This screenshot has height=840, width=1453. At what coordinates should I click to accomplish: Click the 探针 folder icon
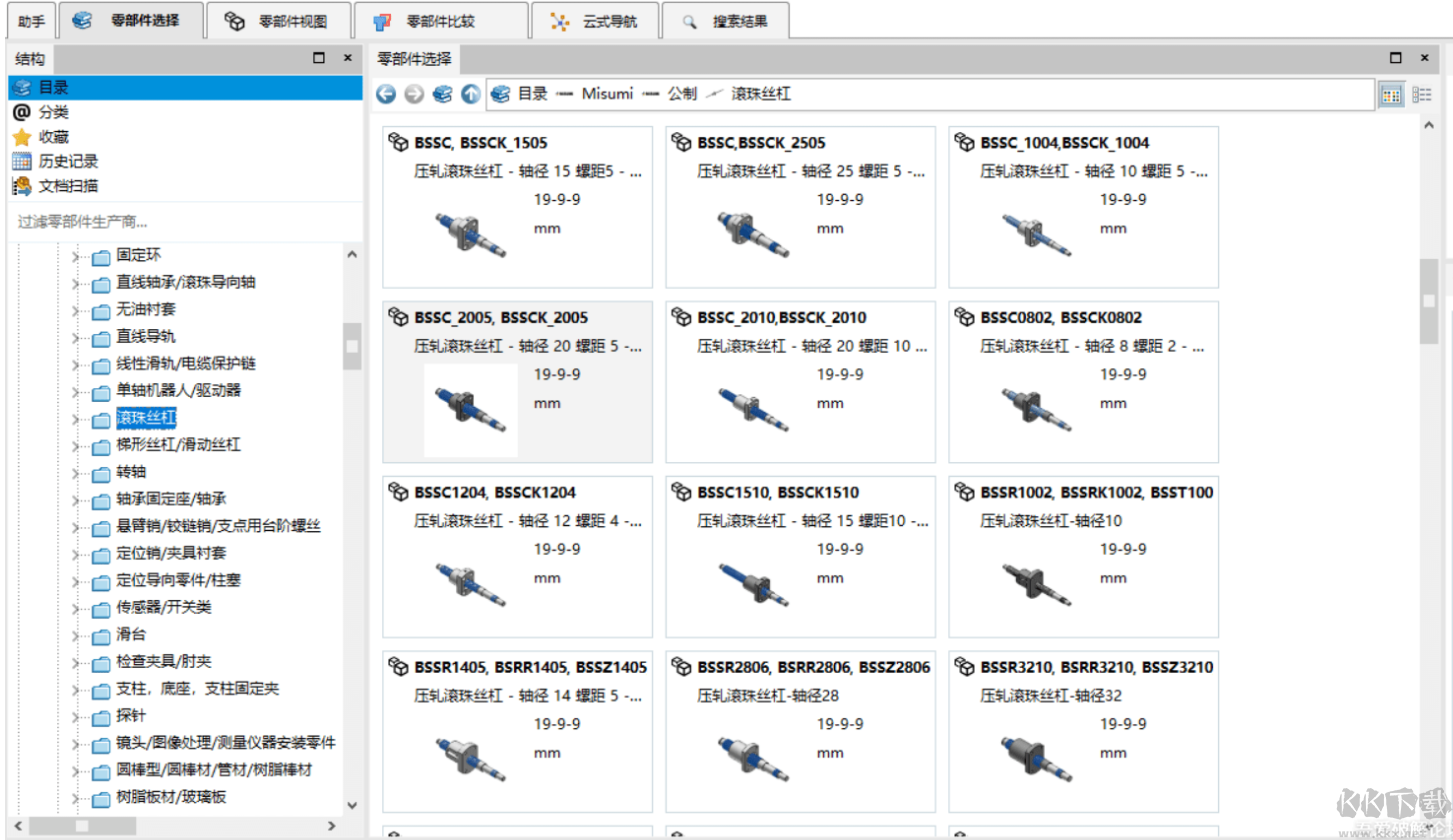pos(101,717)
